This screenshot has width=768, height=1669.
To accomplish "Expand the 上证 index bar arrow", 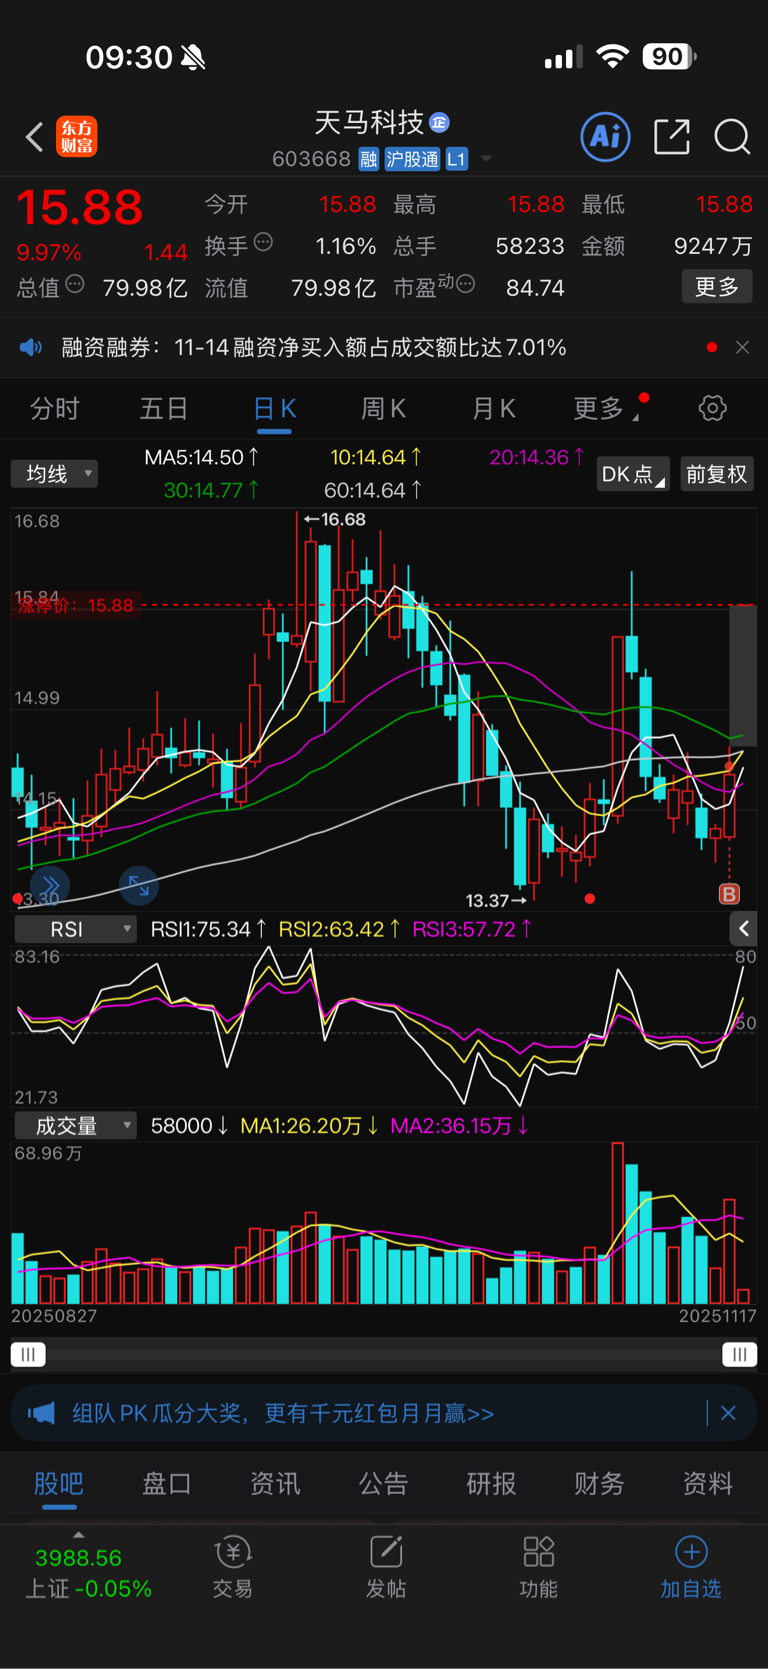I will click(79, 1535).
